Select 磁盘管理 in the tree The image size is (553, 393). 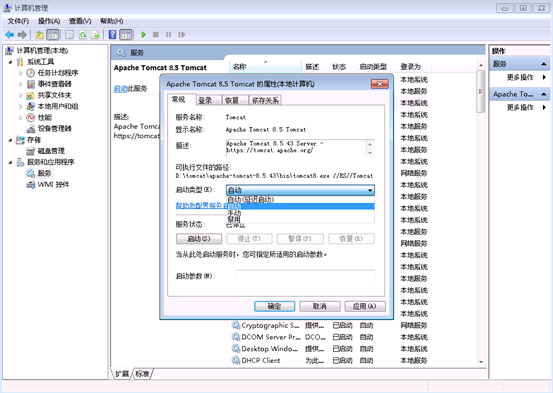[51, 151]
